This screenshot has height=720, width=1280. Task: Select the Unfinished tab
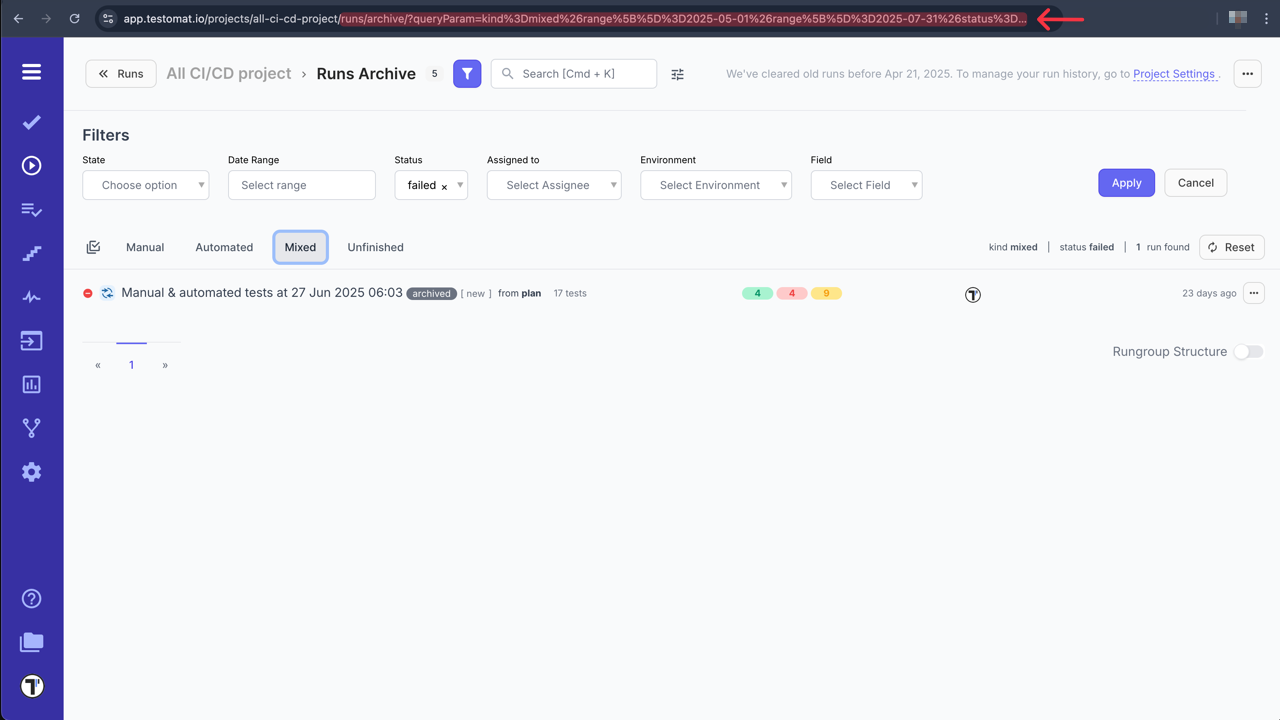(375, 247)
